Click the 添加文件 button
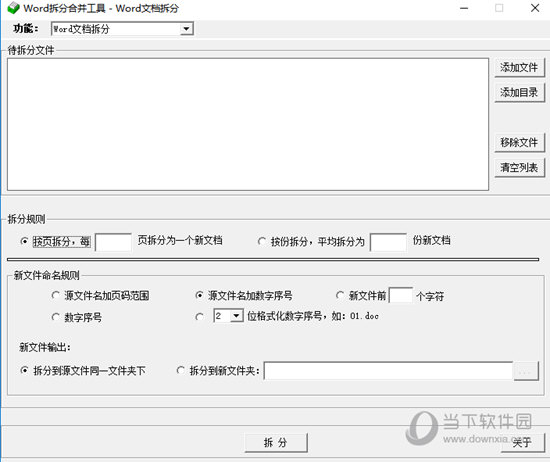Screen dimensions: 550x462 coord(519,67)
